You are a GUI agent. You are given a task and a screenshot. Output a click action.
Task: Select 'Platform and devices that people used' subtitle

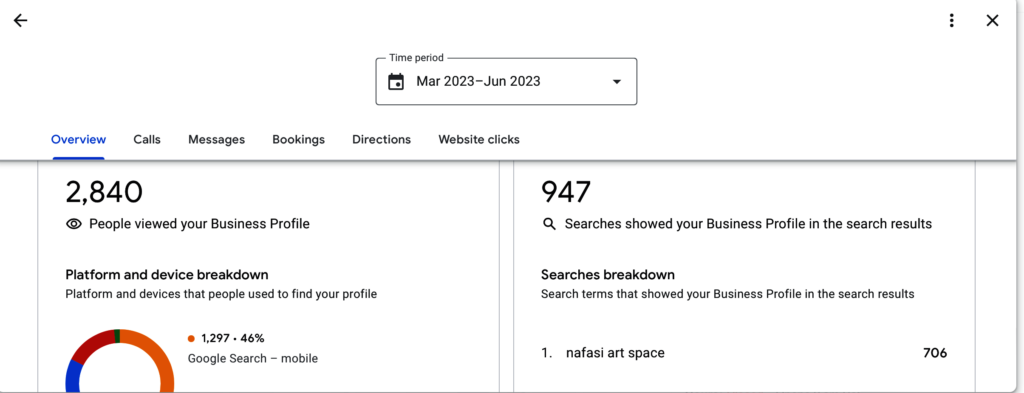(x=221, y=294)
